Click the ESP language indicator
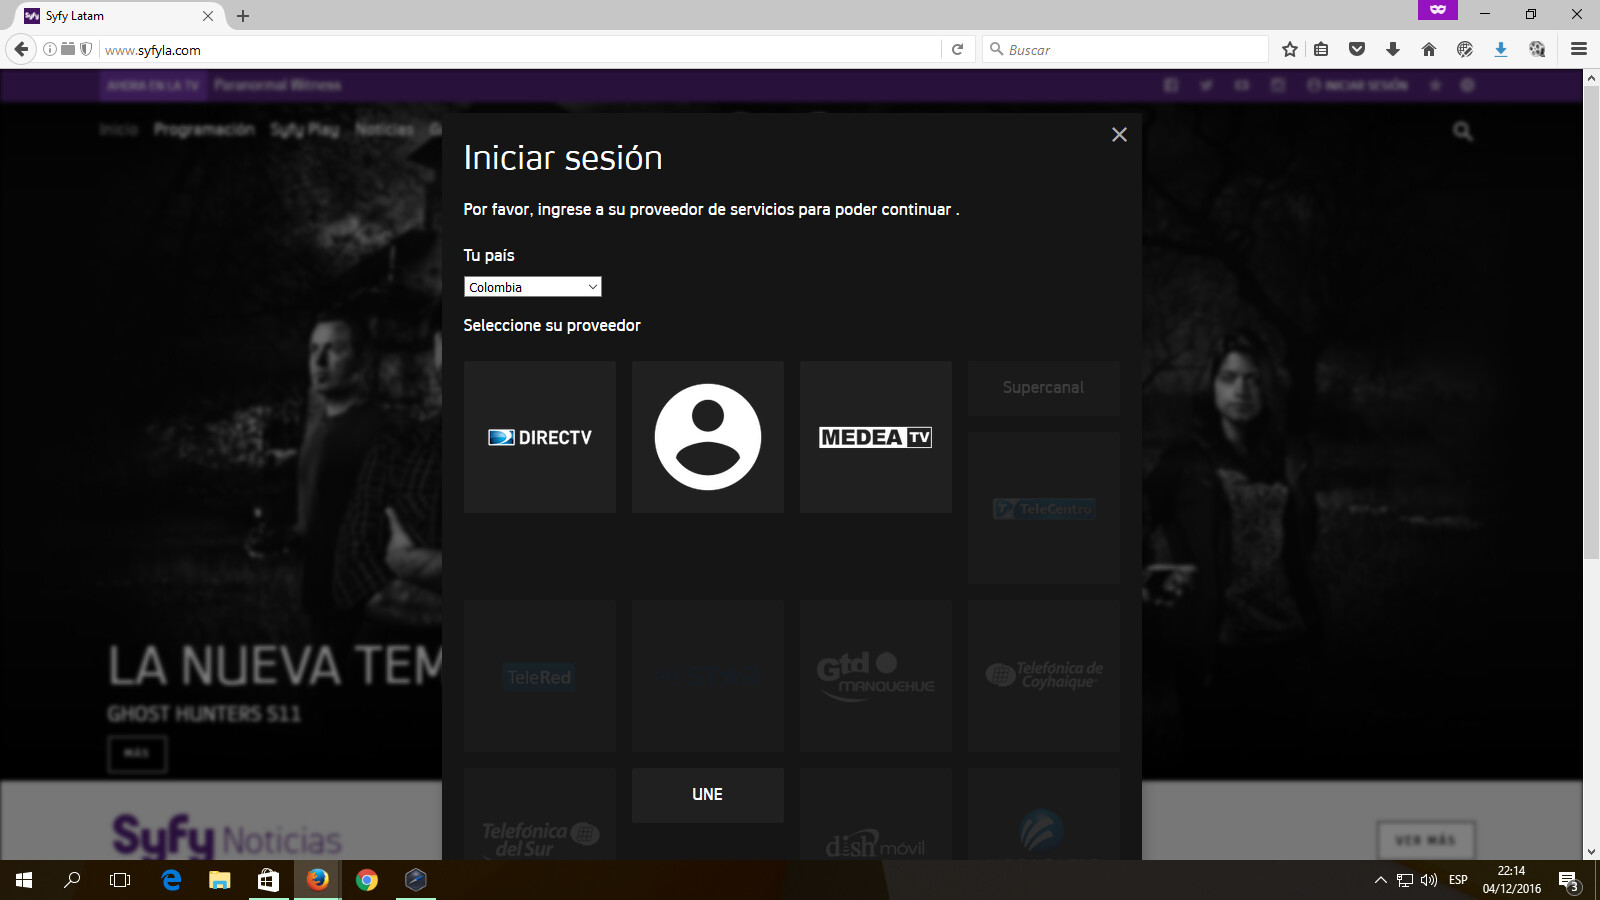Viewport: 1600px width, 900px height. pos(1458,880)
